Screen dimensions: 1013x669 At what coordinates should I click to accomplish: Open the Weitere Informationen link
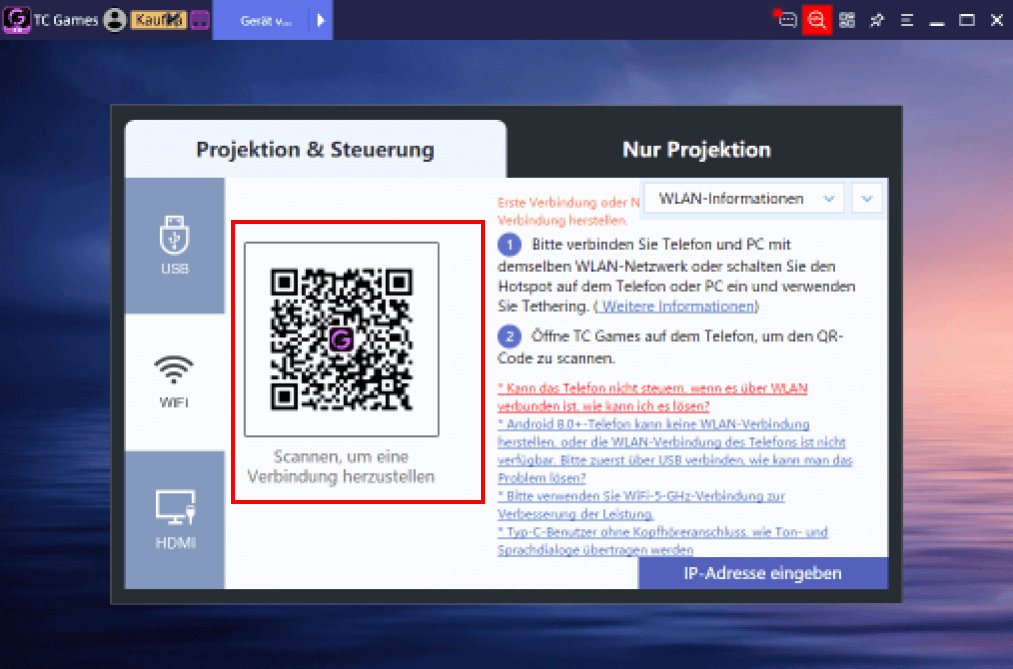pyautogui.click(x=676, y=306)
